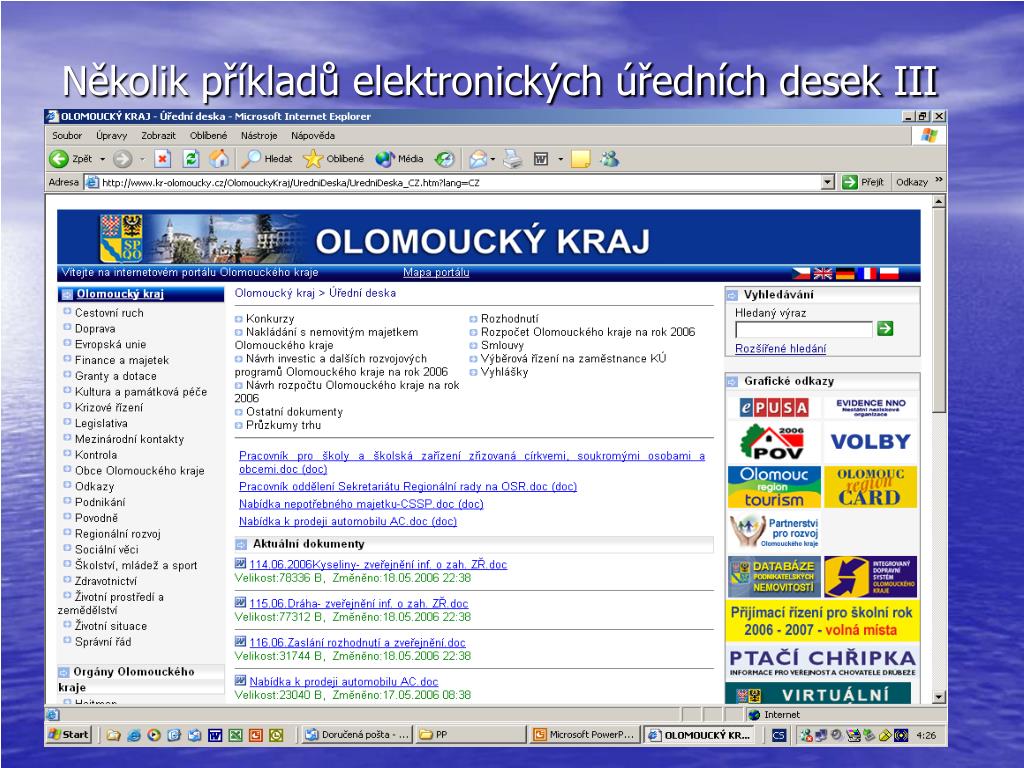Open the Mapa portálu link
Screen dimensions: 1024x768
click(x=436, y=272)
